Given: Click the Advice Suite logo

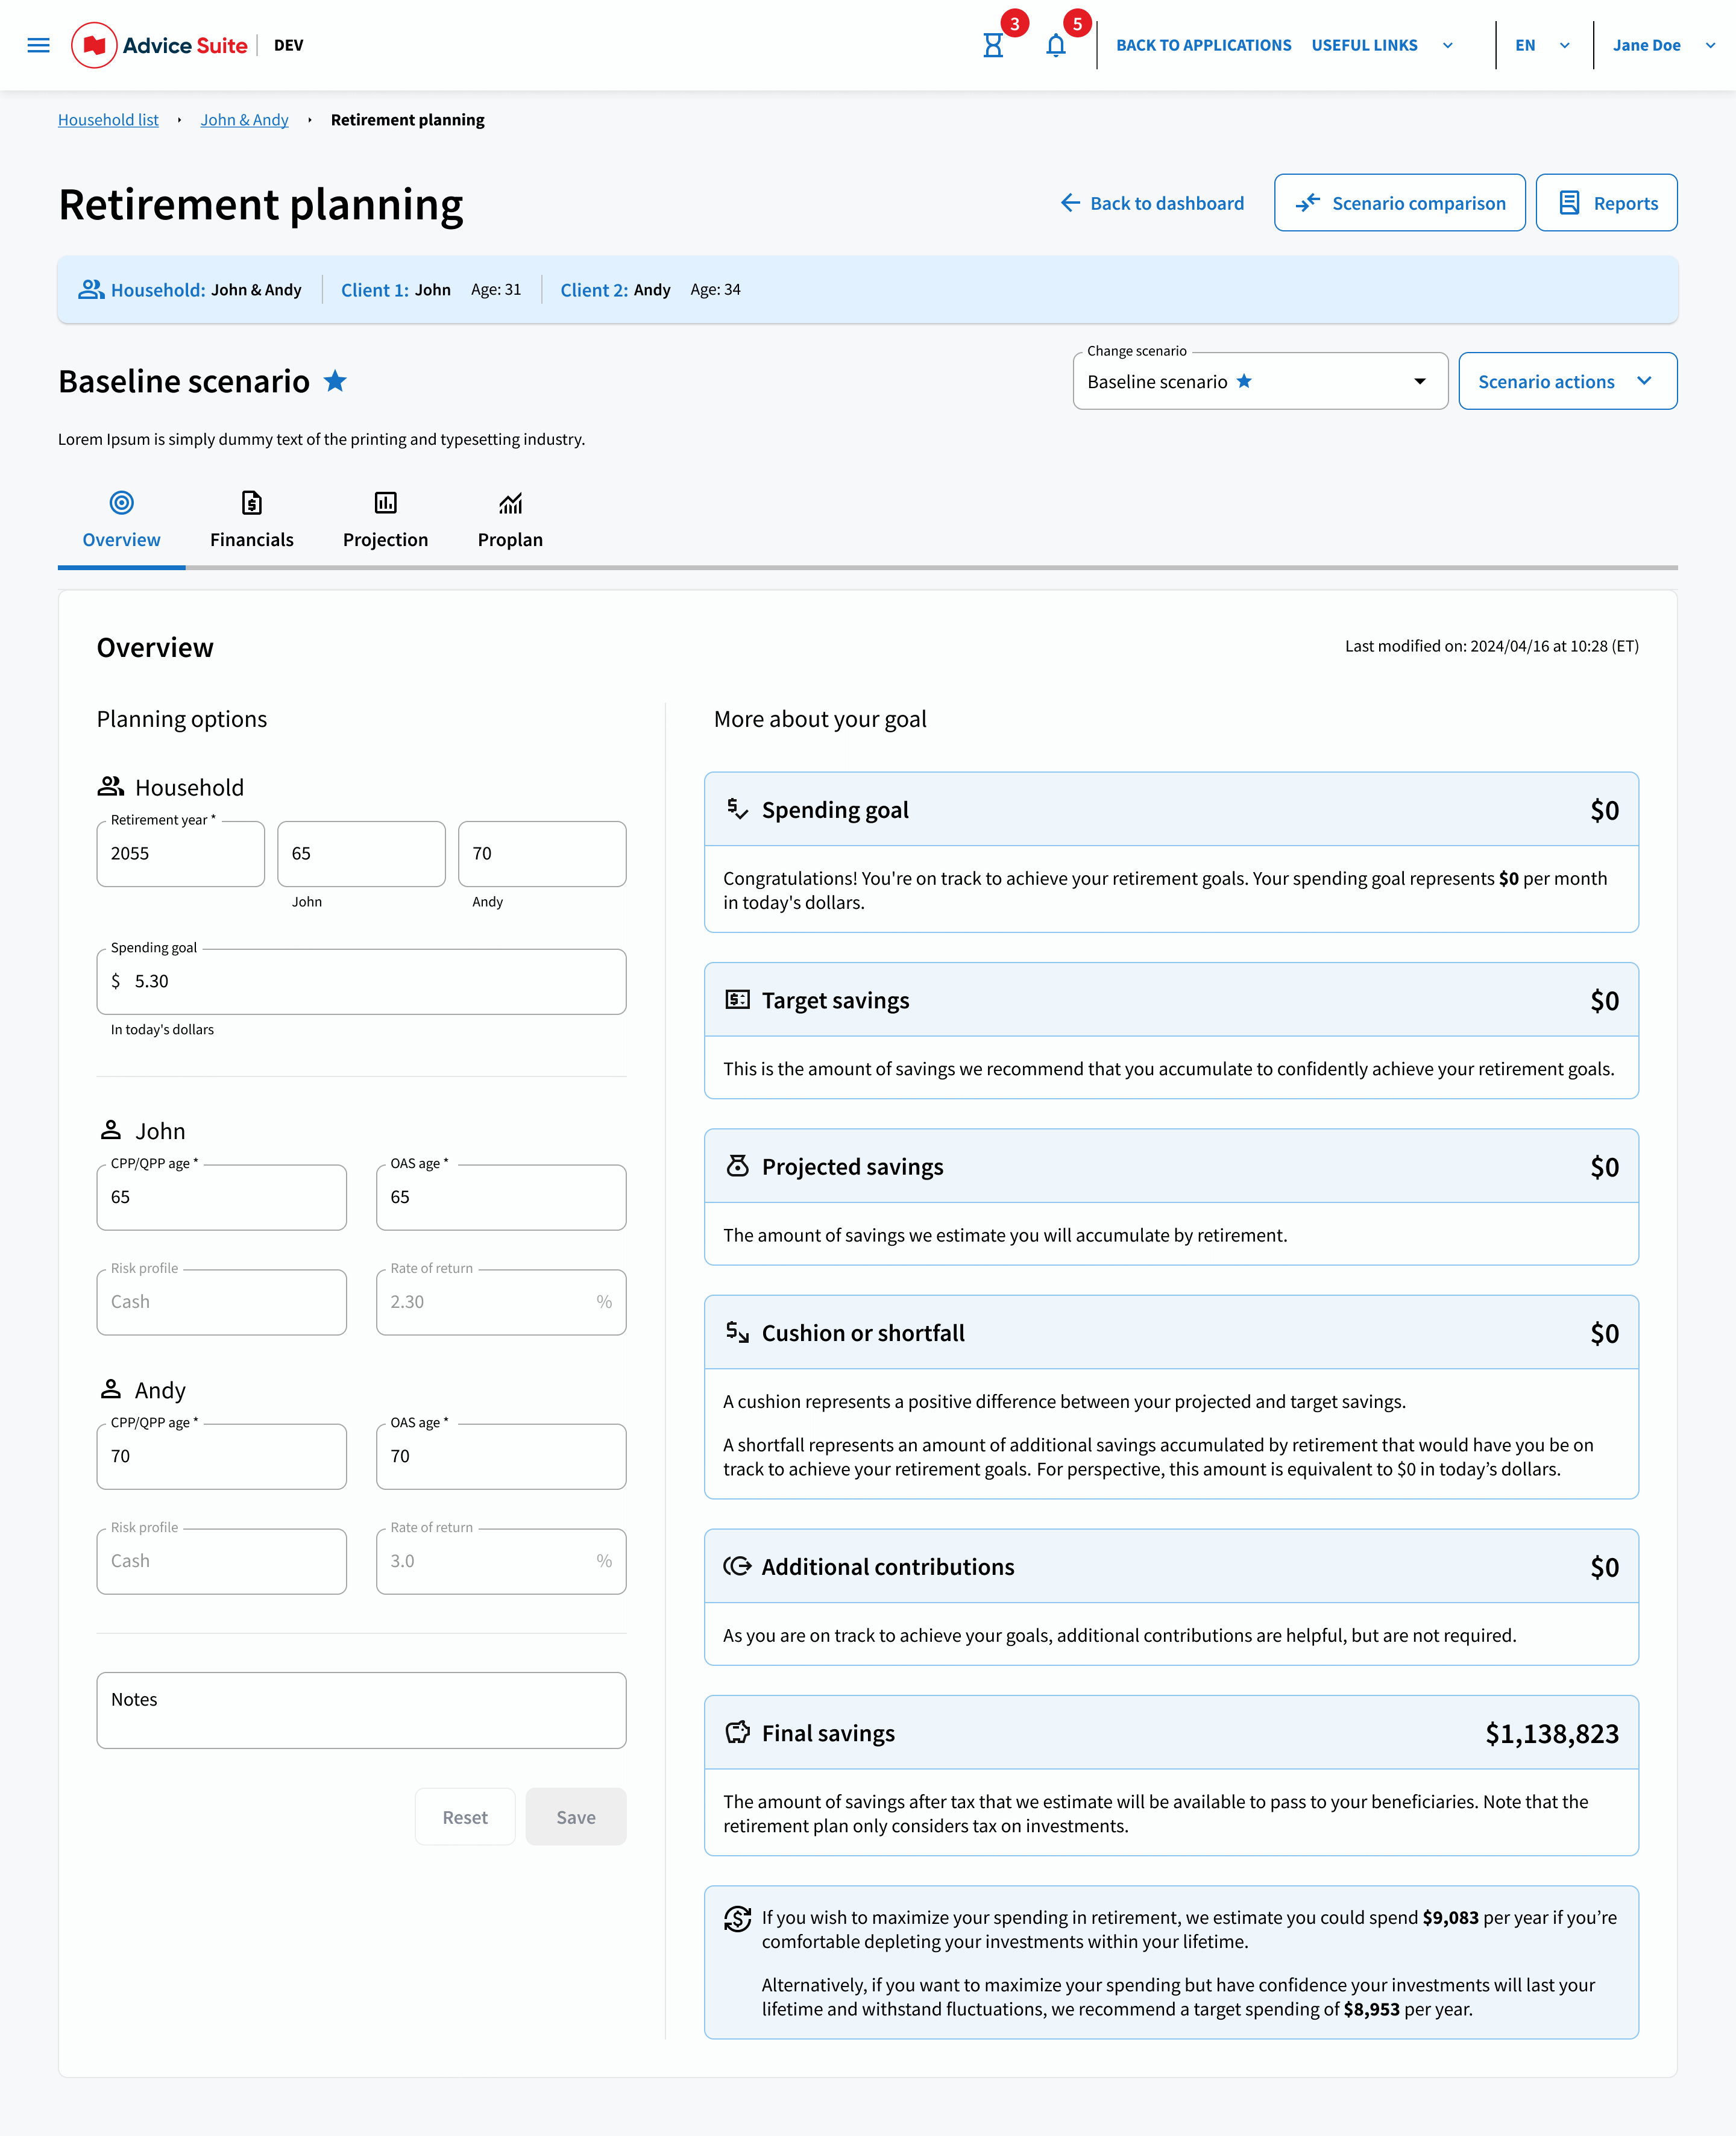Looking at the screenshot, I should pyautogui.click(x=159, y=45).
